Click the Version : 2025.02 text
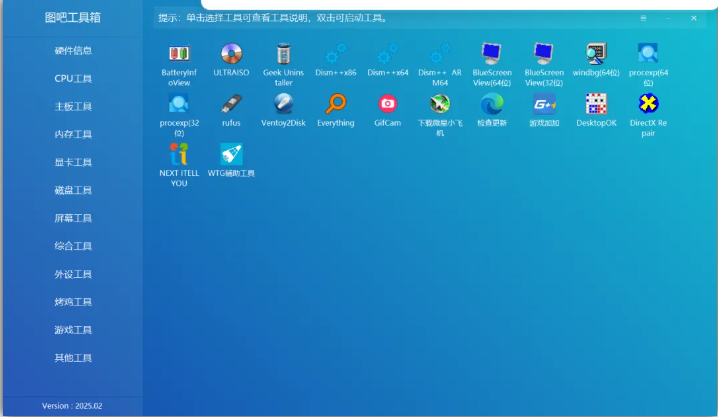The image size is (718, 417). tap(72, 406)
